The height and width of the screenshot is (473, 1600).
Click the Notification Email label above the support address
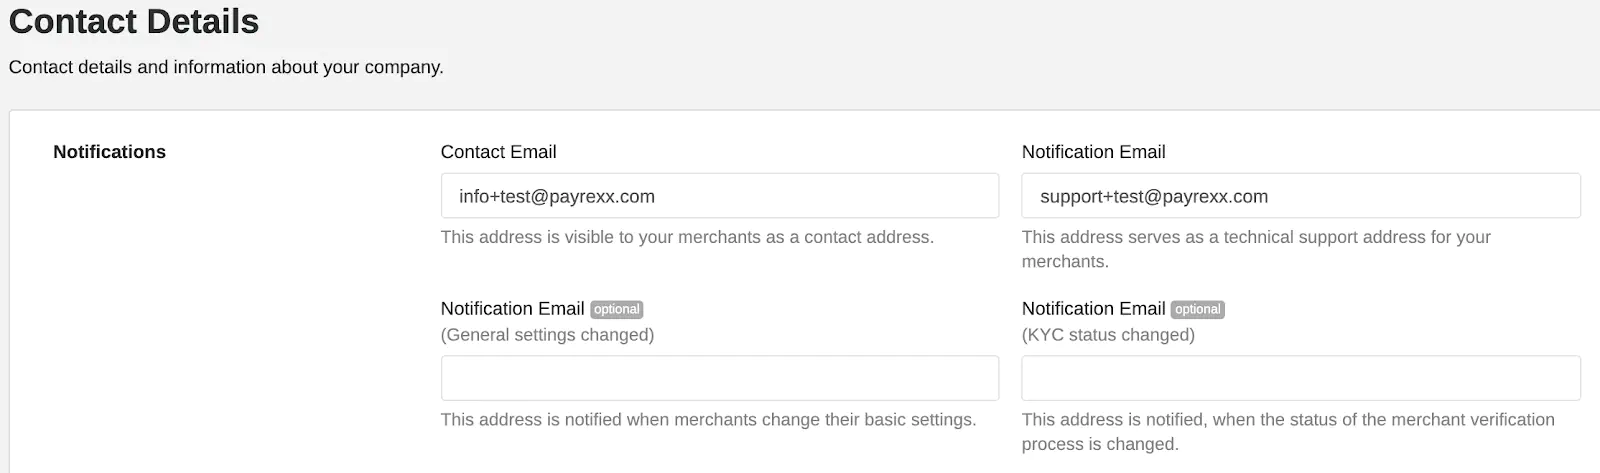(x=1093, y=152)
